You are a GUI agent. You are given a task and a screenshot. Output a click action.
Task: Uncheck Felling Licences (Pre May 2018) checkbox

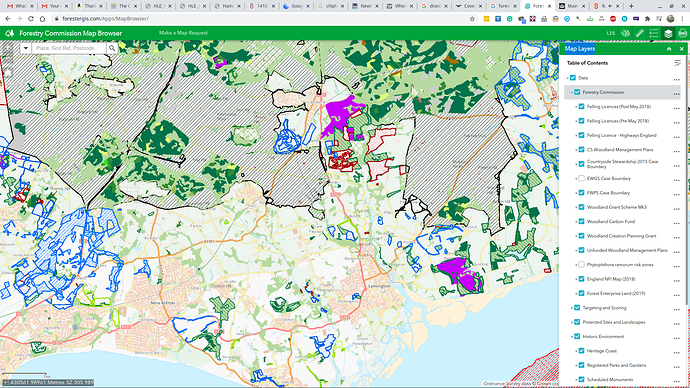coord(581,121)
